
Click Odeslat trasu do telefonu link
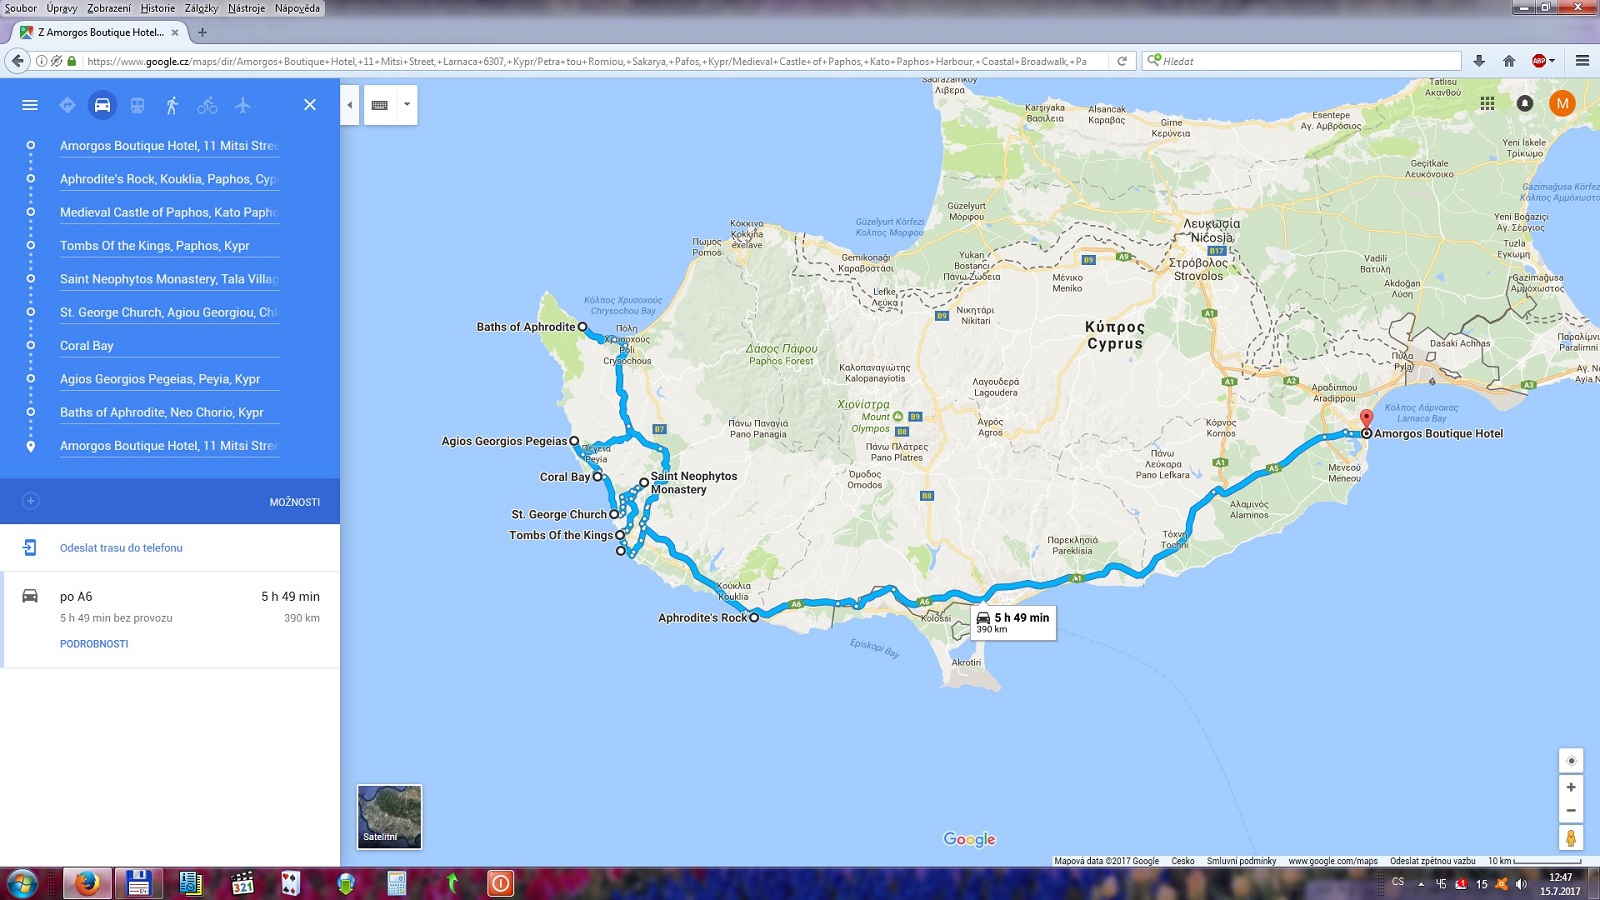[x=121, y=548]
